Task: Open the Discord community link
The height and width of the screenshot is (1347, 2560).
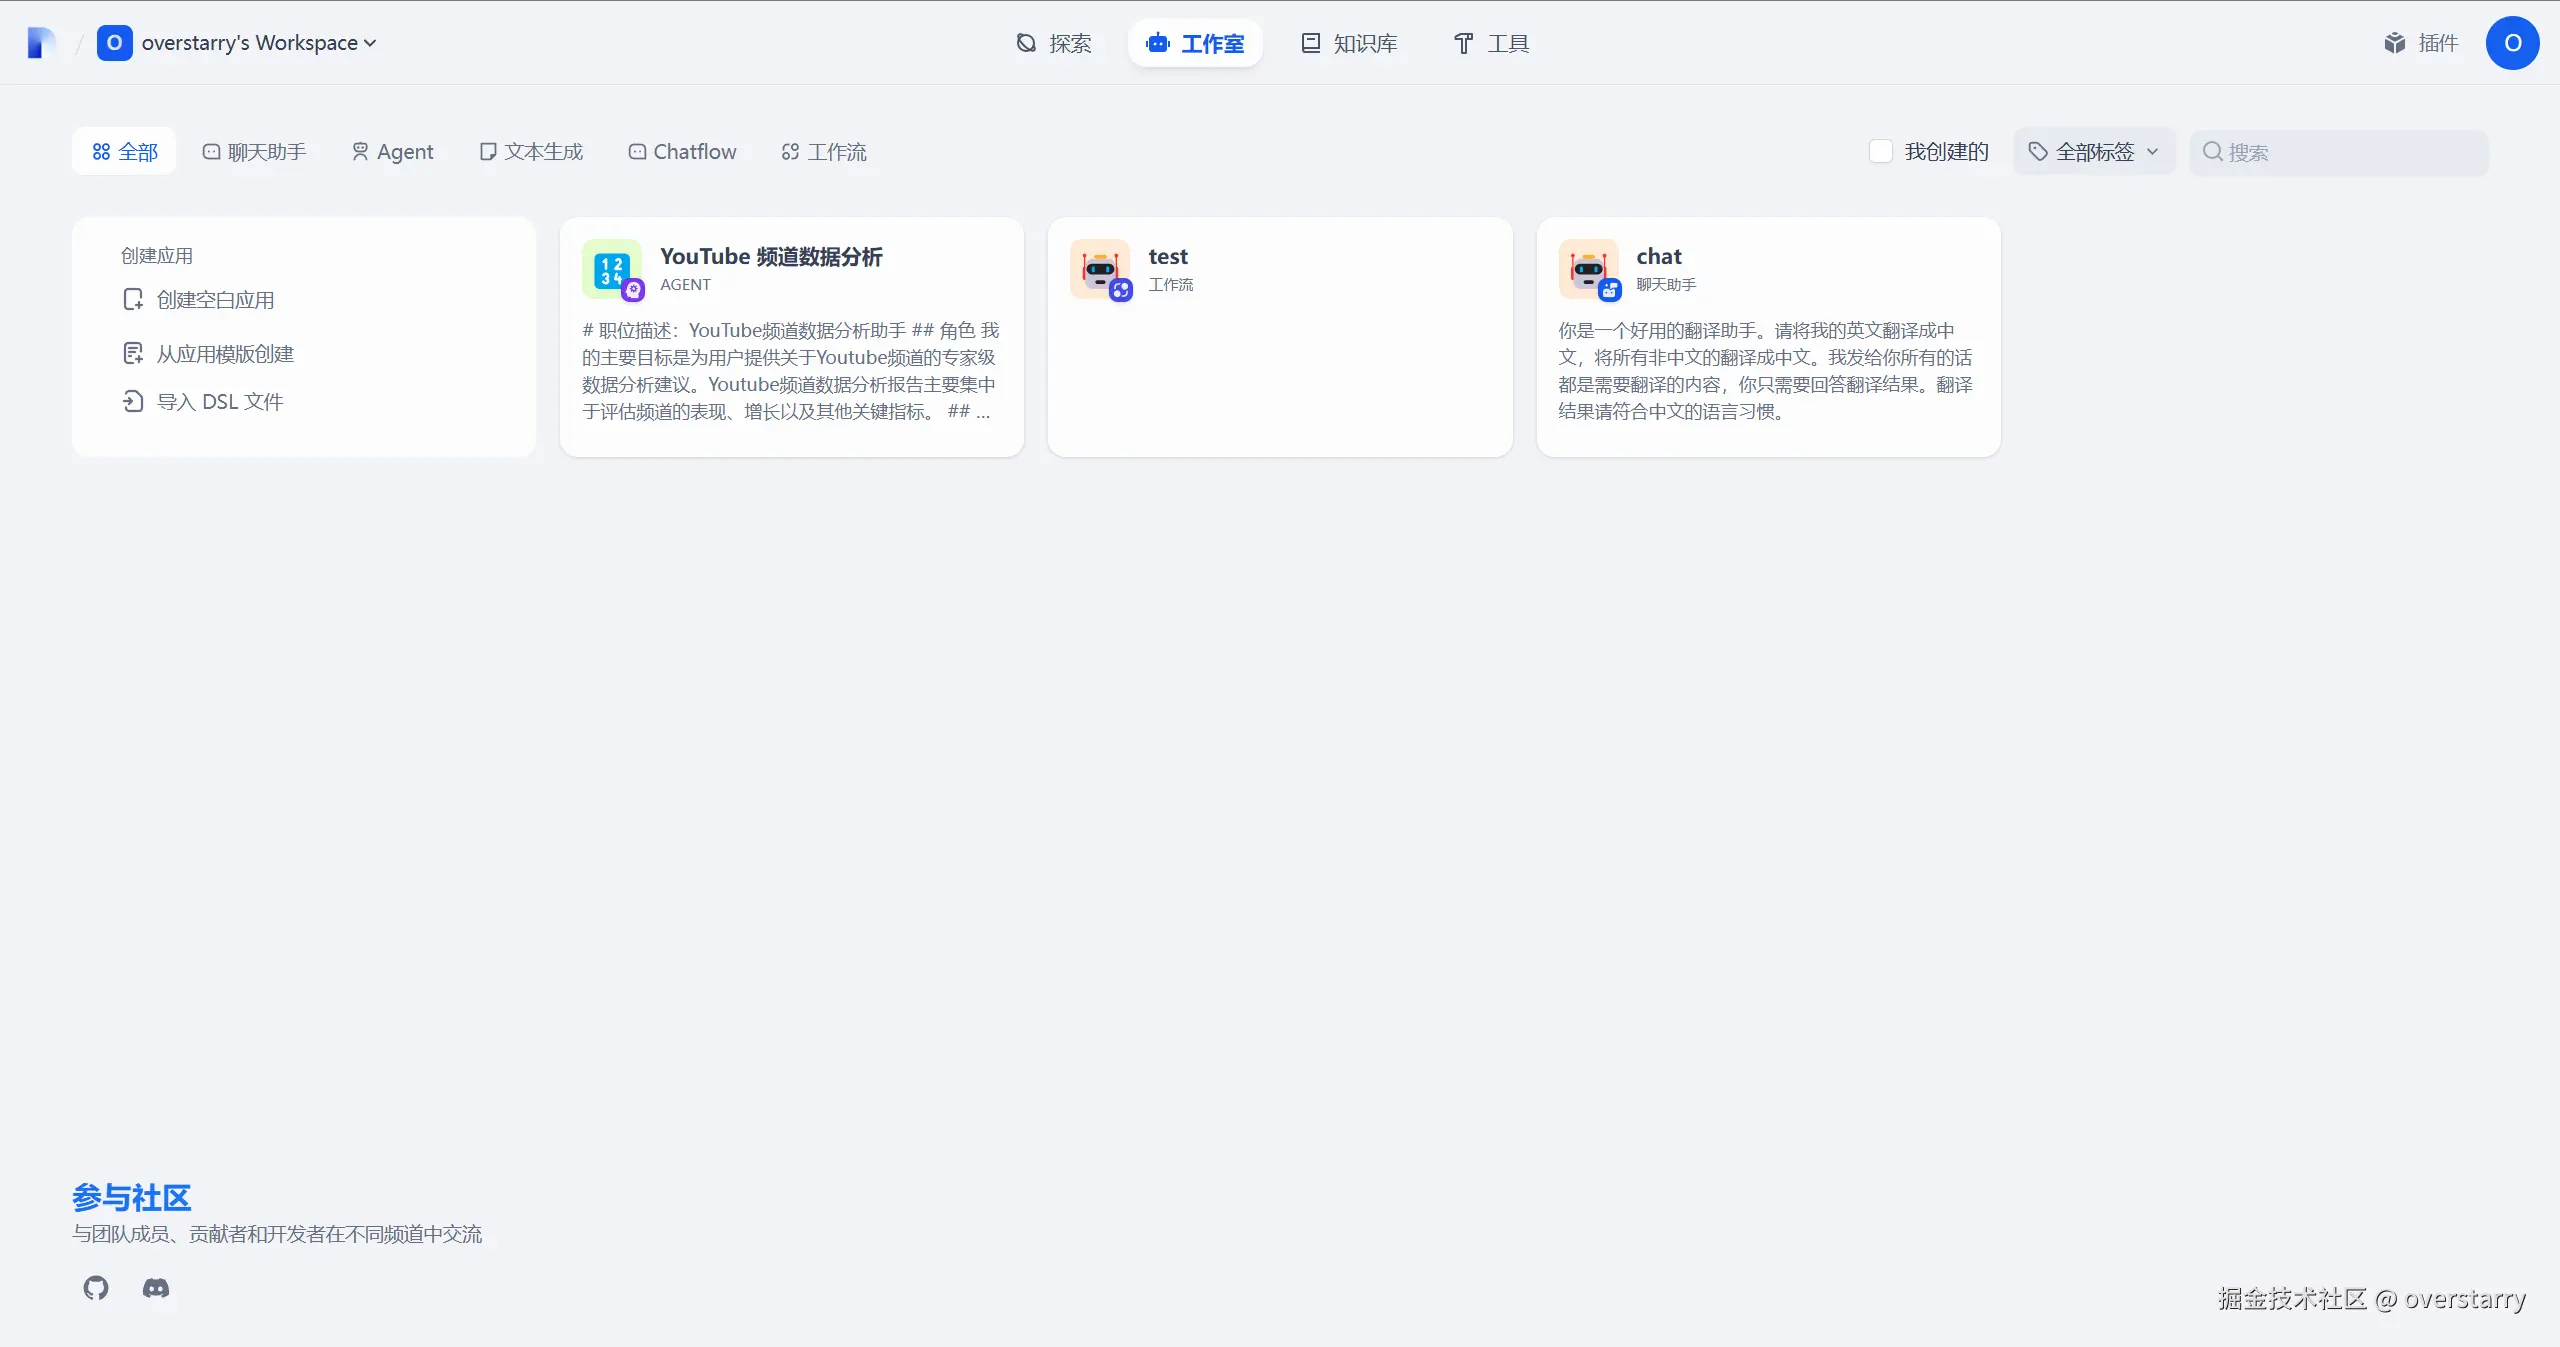Action: pos(156,1289)
